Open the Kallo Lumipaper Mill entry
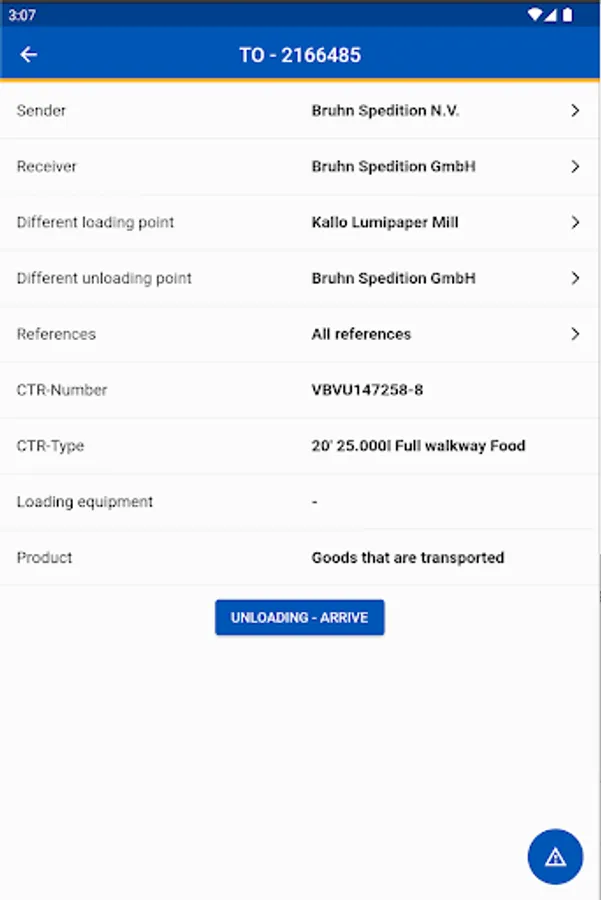 pyautogui.click(x=385, y=223)
